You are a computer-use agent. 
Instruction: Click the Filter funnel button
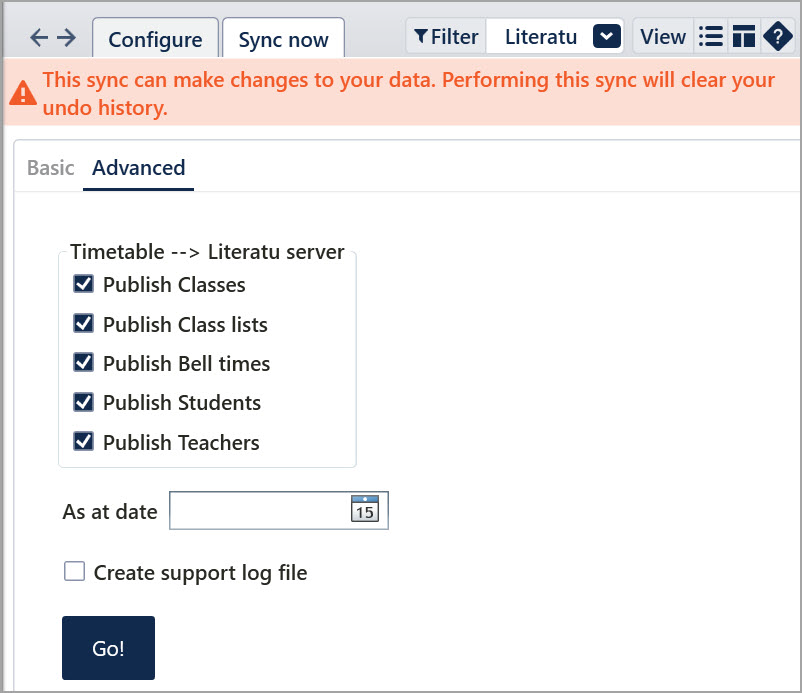[x=446, y=37]
